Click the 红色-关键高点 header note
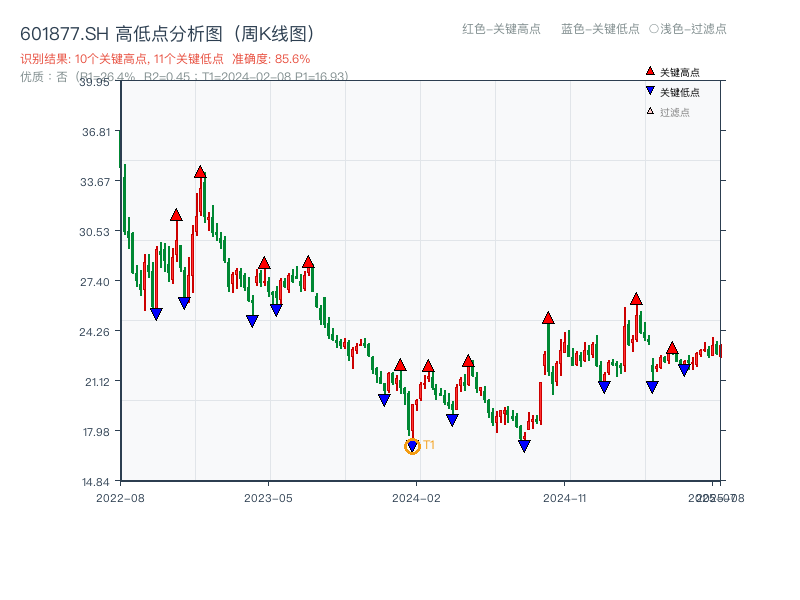Viewport: 800px width, 600px height. click(x=501, y=29)
